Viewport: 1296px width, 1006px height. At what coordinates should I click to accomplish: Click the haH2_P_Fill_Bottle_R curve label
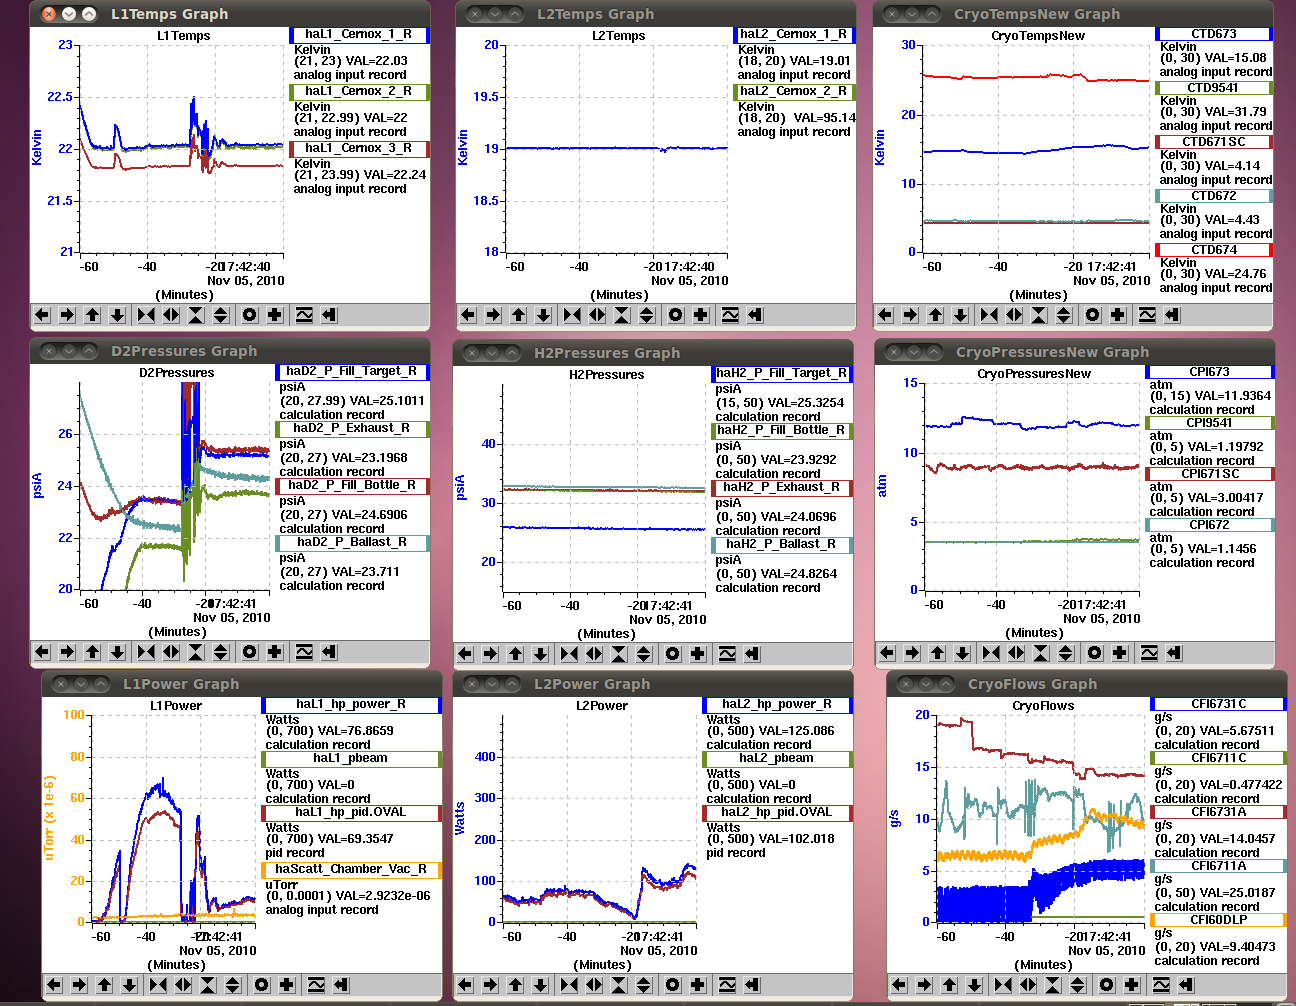[x=781, y=430]
